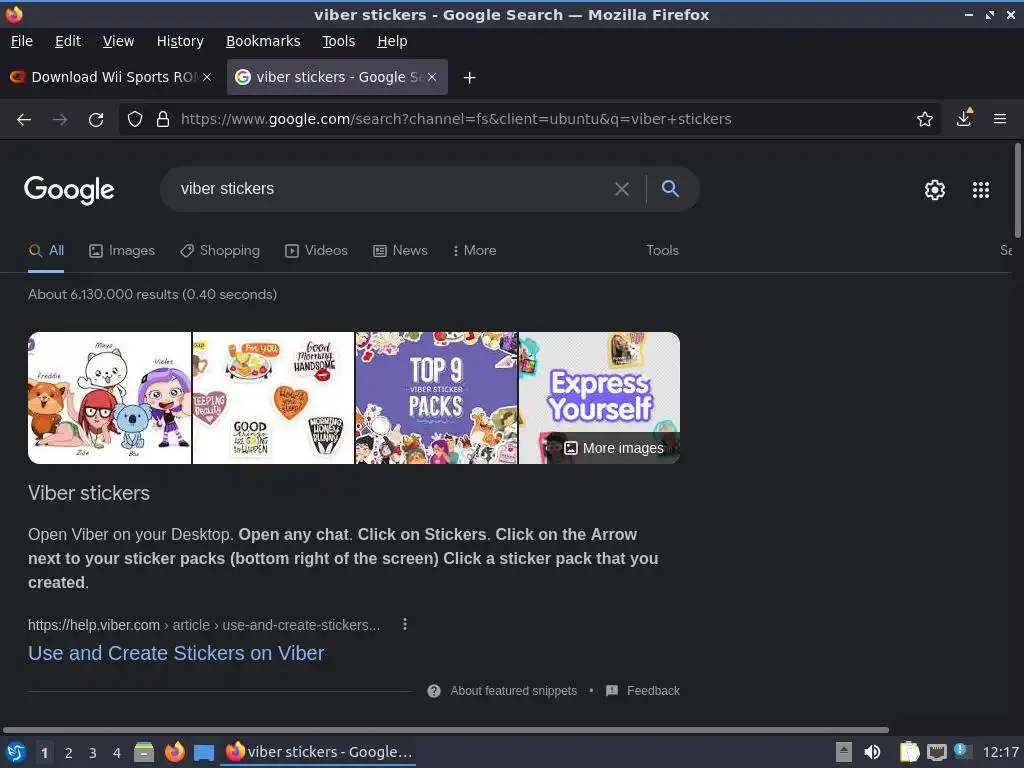Focus the Google search input field
The image size is (1024, 768).
coord(392,189)
